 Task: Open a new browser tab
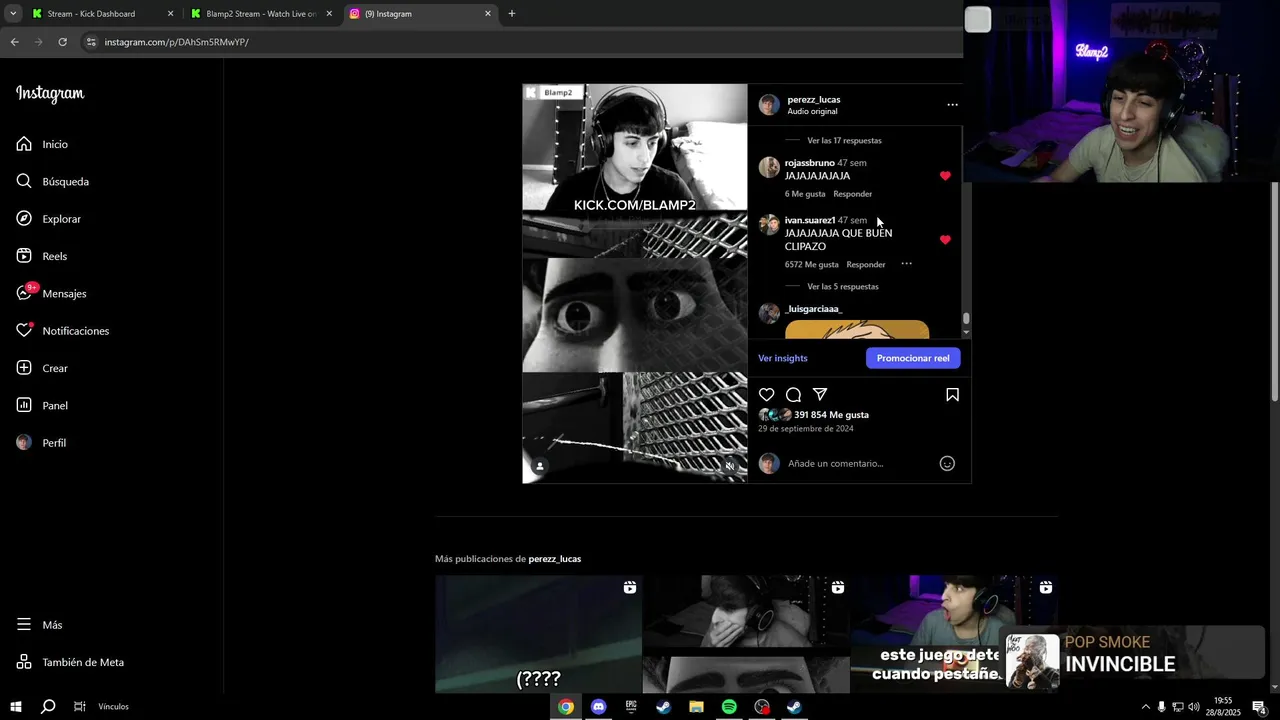(512, 14)
